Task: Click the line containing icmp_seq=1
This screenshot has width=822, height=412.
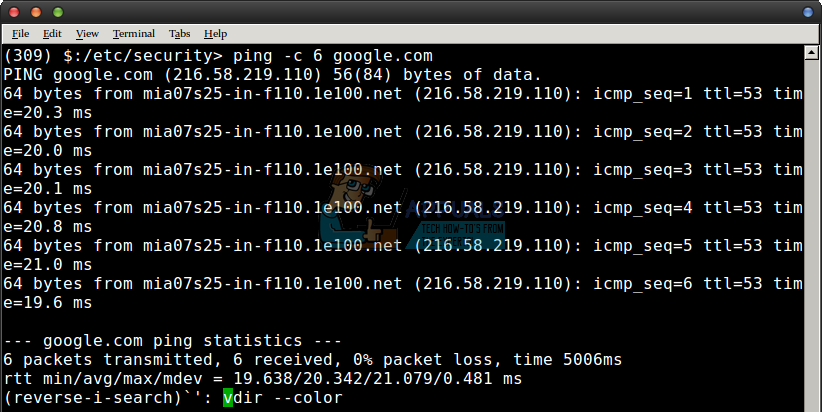Action: click(400, 93)
